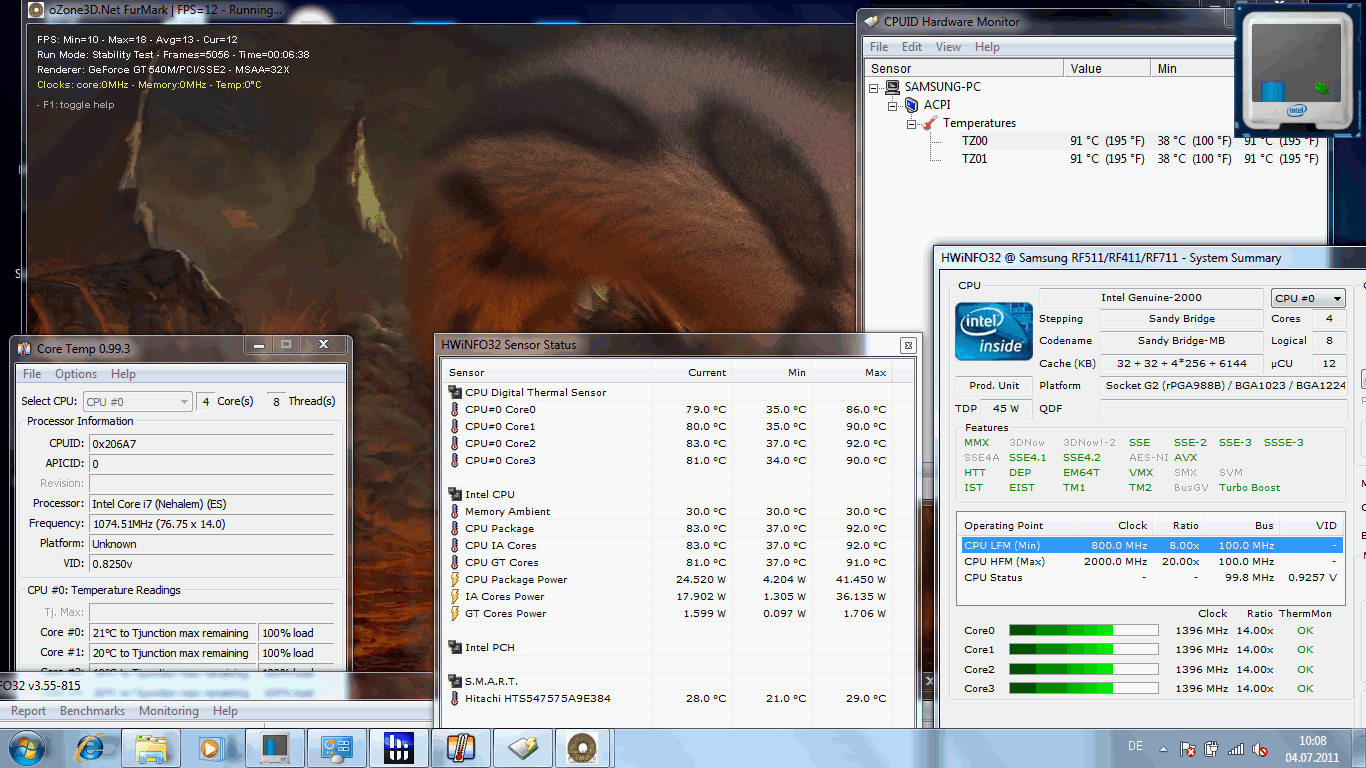This screenshot has width=1366, height=768.
Task: Switch to HWiNFO32 monitor taskbar icon
Action: (274, 748)
